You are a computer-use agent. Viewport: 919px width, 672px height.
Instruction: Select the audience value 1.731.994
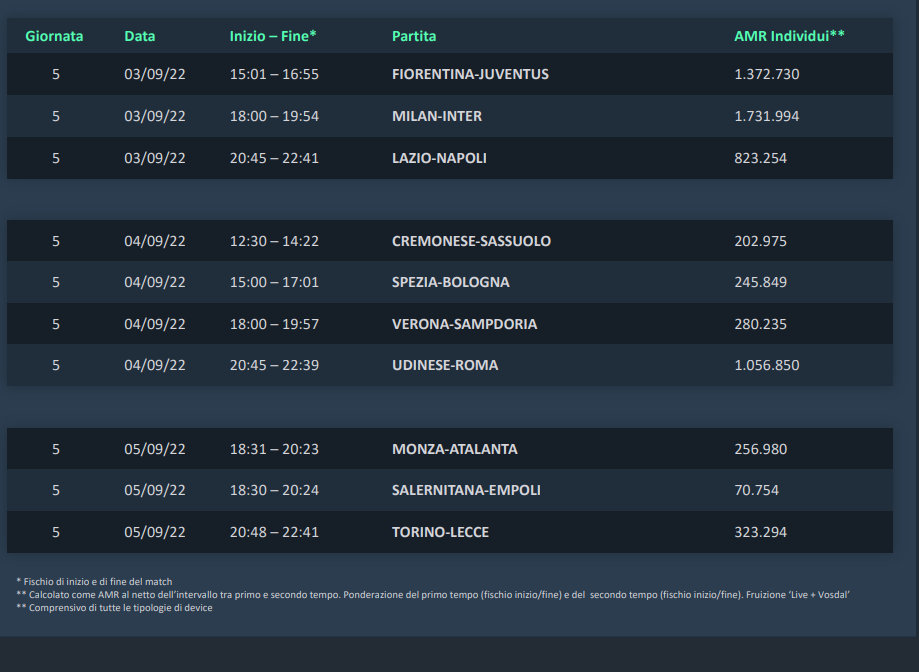coord(767,116)
